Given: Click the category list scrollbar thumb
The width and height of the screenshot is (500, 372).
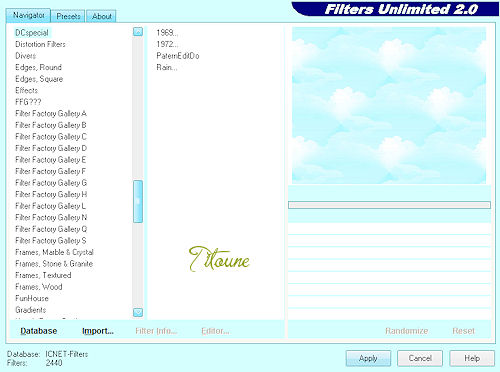Looking at the screenshot, I should [x=138, y=201].
